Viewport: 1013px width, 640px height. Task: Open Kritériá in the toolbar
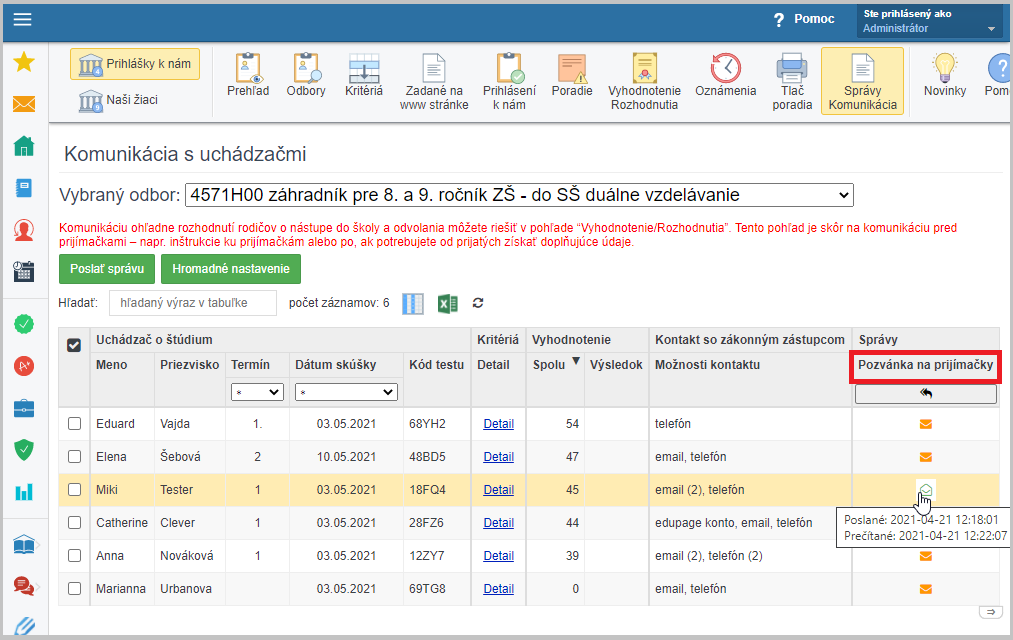[364, 76]
